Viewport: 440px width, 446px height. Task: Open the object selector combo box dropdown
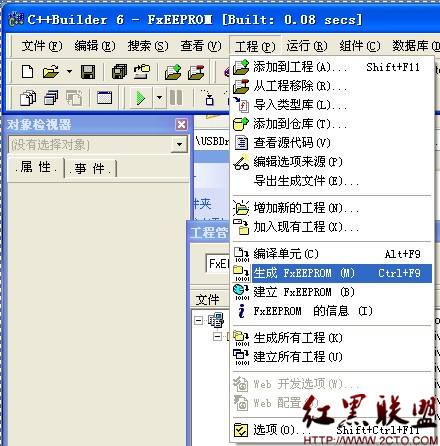(179, 145)
